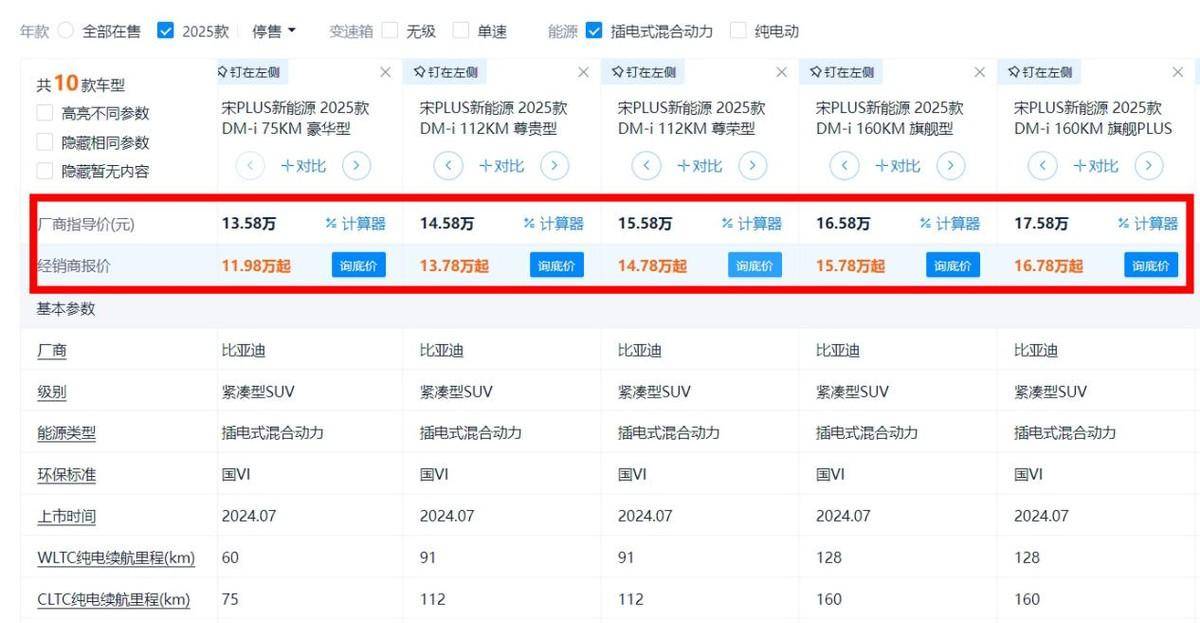This screenshot has height=623, width=1200.
Task: Open the CLTC纯电续航里程(km) label link
Action: pos(114,599)
